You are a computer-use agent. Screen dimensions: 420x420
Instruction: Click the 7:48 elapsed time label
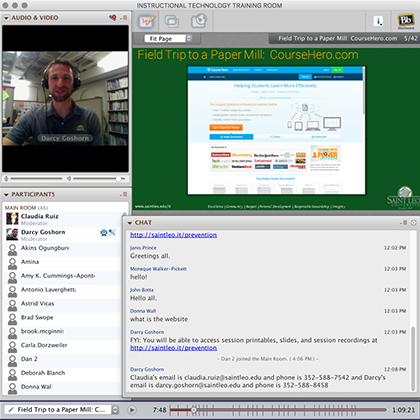tap(159, 410)
